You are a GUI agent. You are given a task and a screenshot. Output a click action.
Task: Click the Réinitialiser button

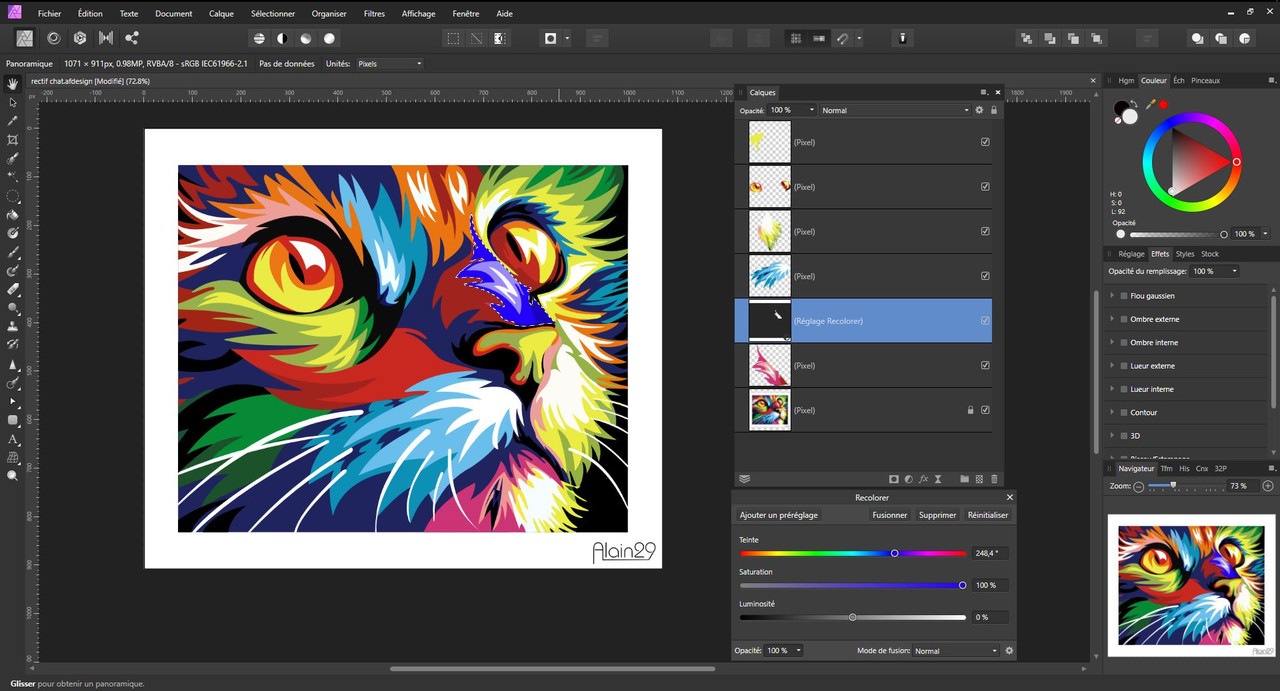coord(988,515)
